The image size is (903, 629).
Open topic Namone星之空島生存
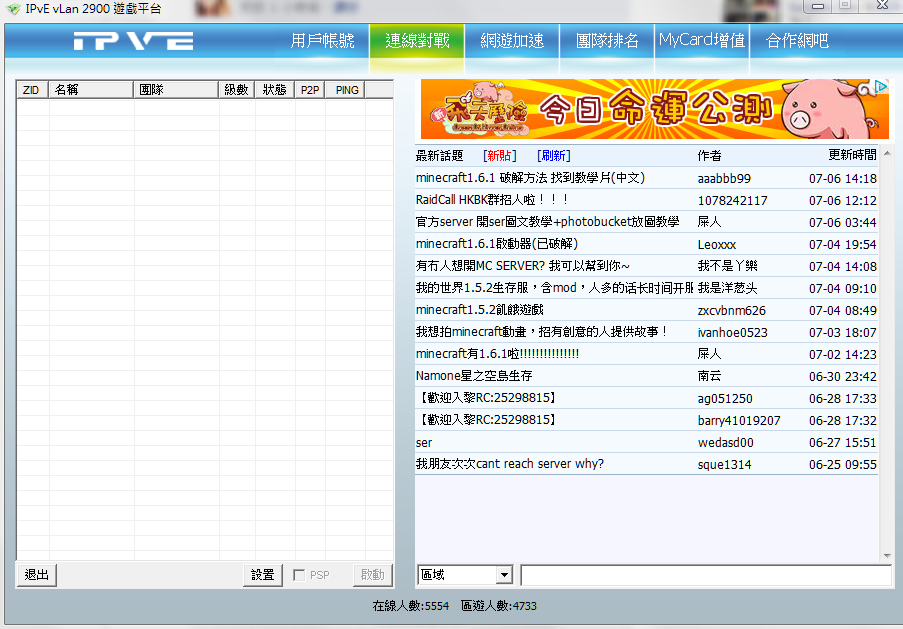point(474,376)
